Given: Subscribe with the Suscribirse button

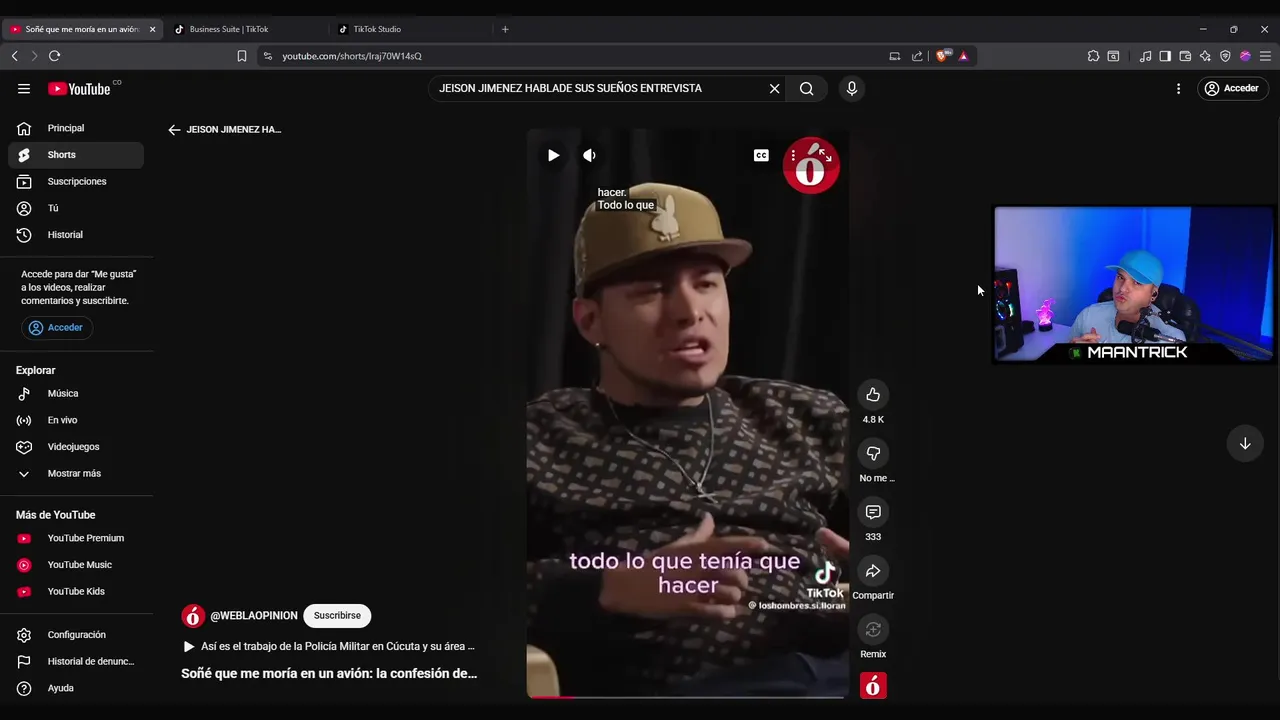Looking at the screenshot, I should (337, 616).
